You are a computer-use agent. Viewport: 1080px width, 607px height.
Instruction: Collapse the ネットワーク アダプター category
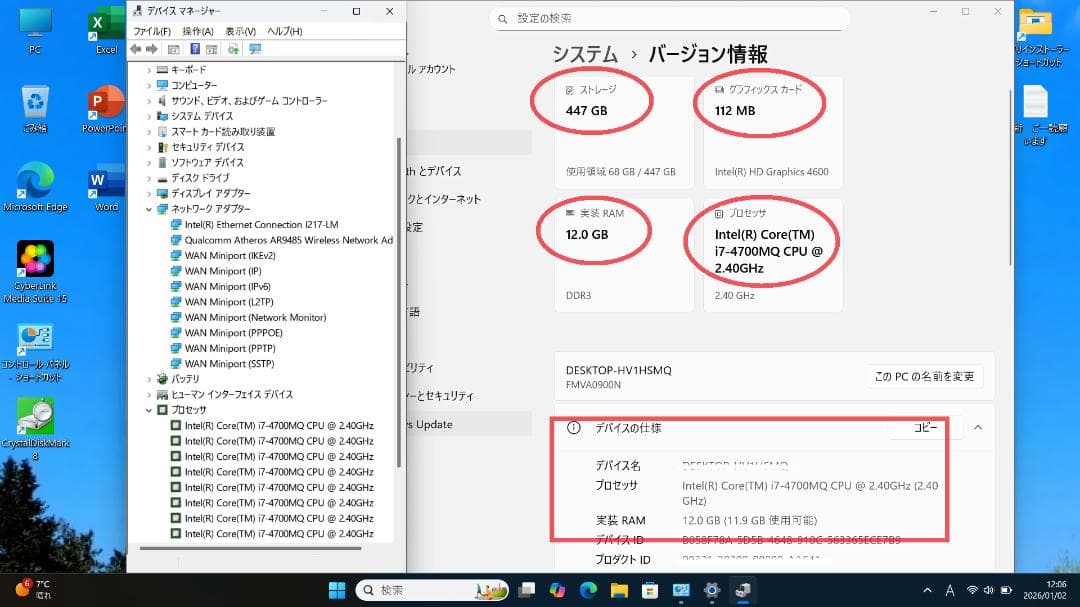150,209
